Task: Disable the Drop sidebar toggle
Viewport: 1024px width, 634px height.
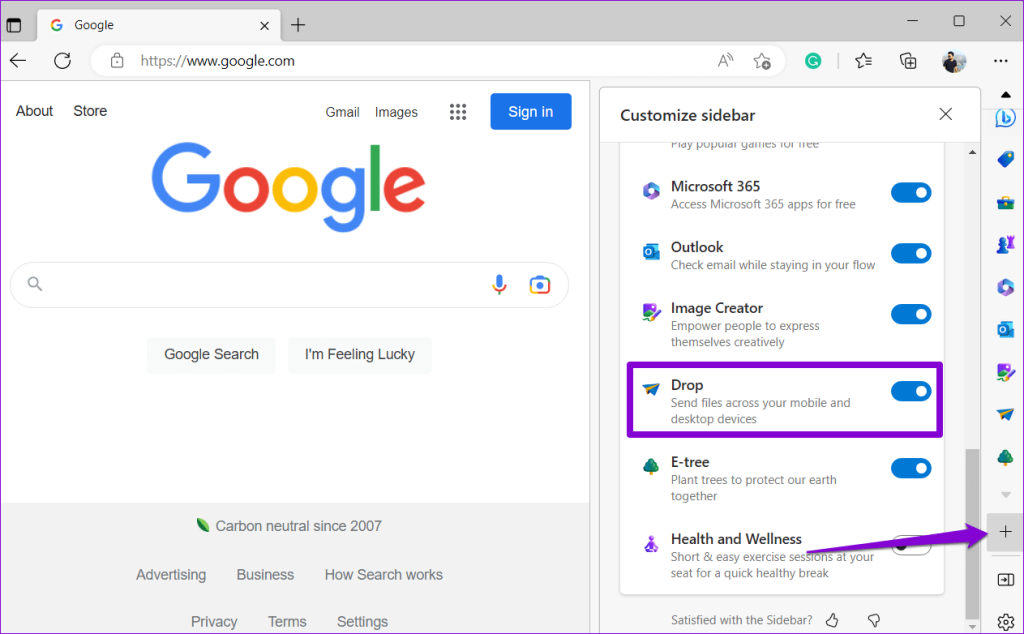Action: [911, 391]
